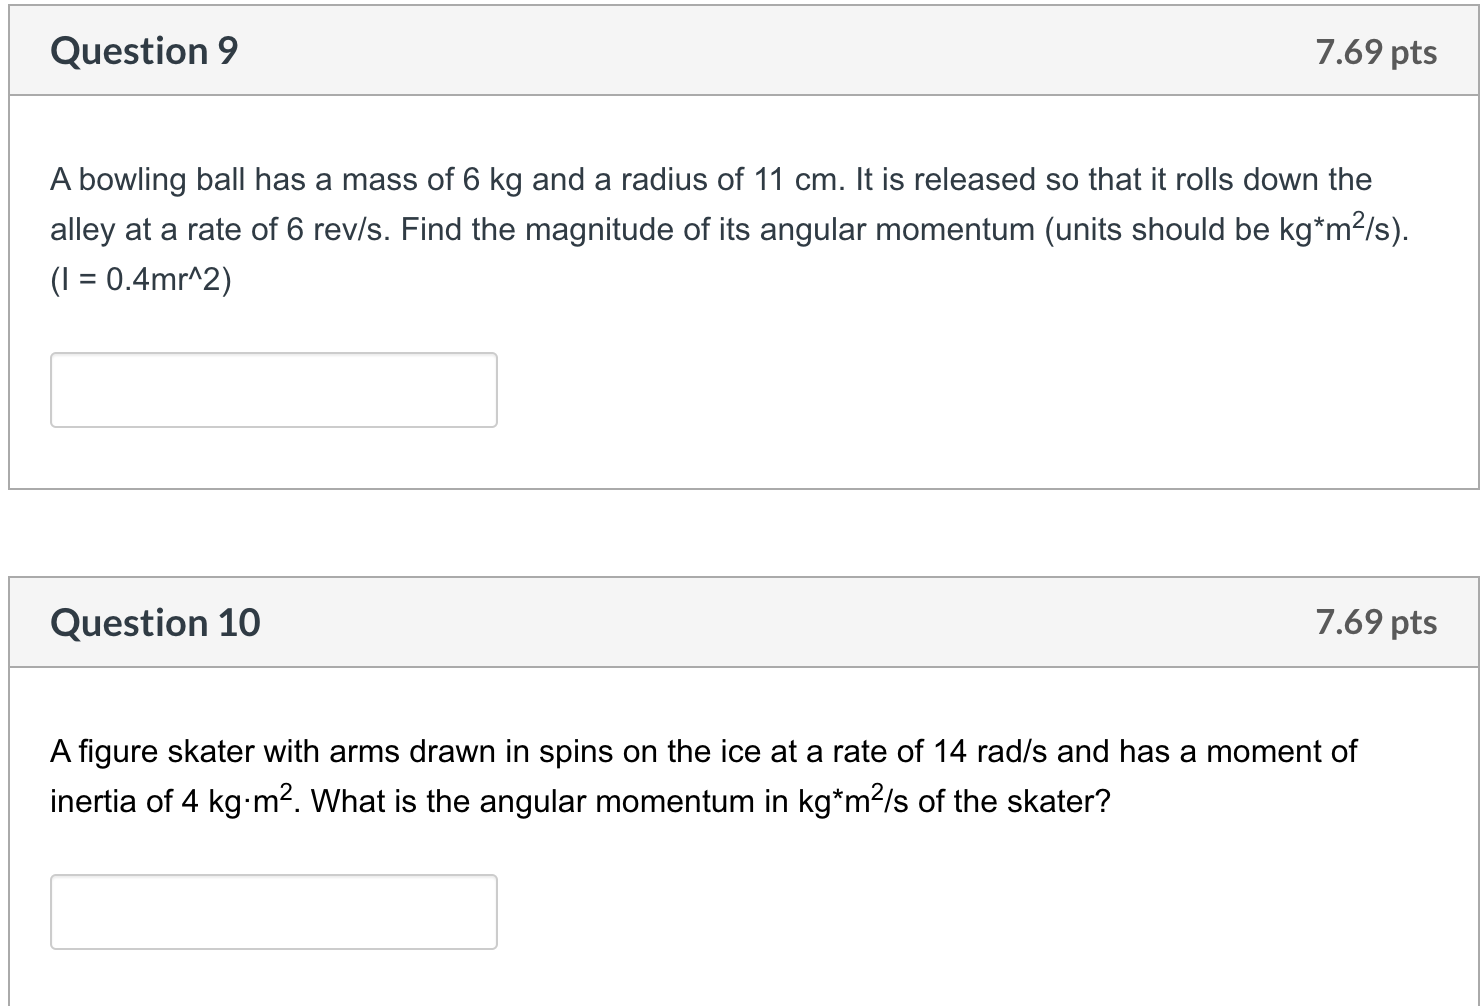Click the 7.69 pts label on Question 9
Image resolution: width=1480 pixels, height=1006 pixels.
[x=1375, y=53]
